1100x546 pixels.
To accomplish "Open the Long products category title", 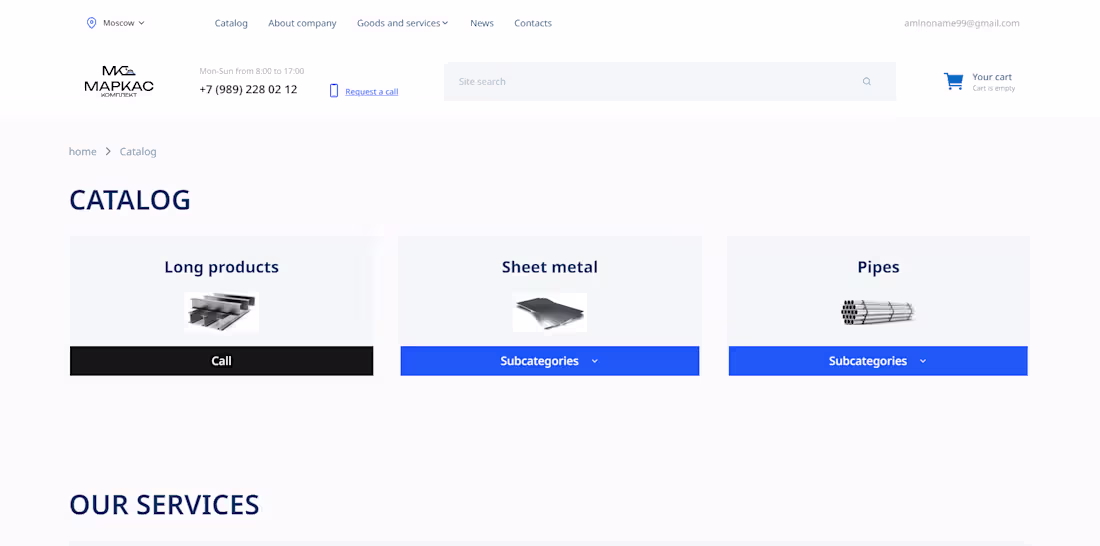I will tap(222, 267).
